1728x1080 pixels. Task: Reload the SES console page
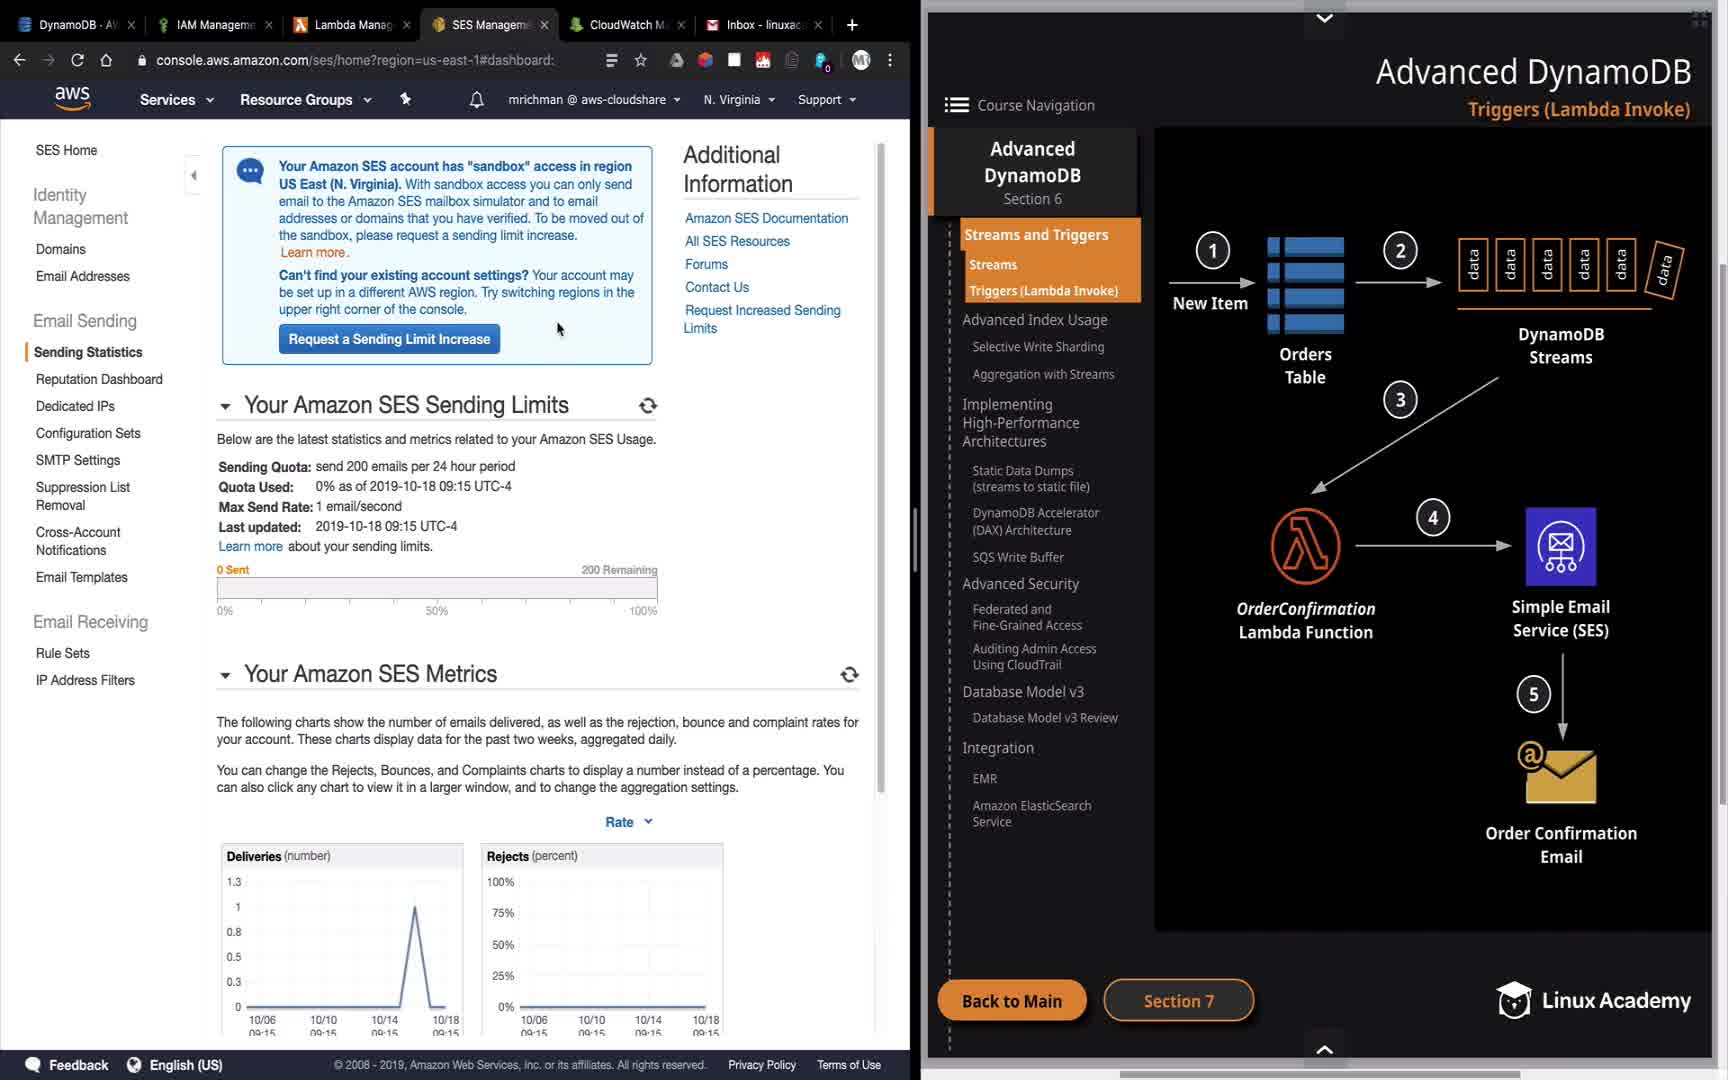(77, 60)
